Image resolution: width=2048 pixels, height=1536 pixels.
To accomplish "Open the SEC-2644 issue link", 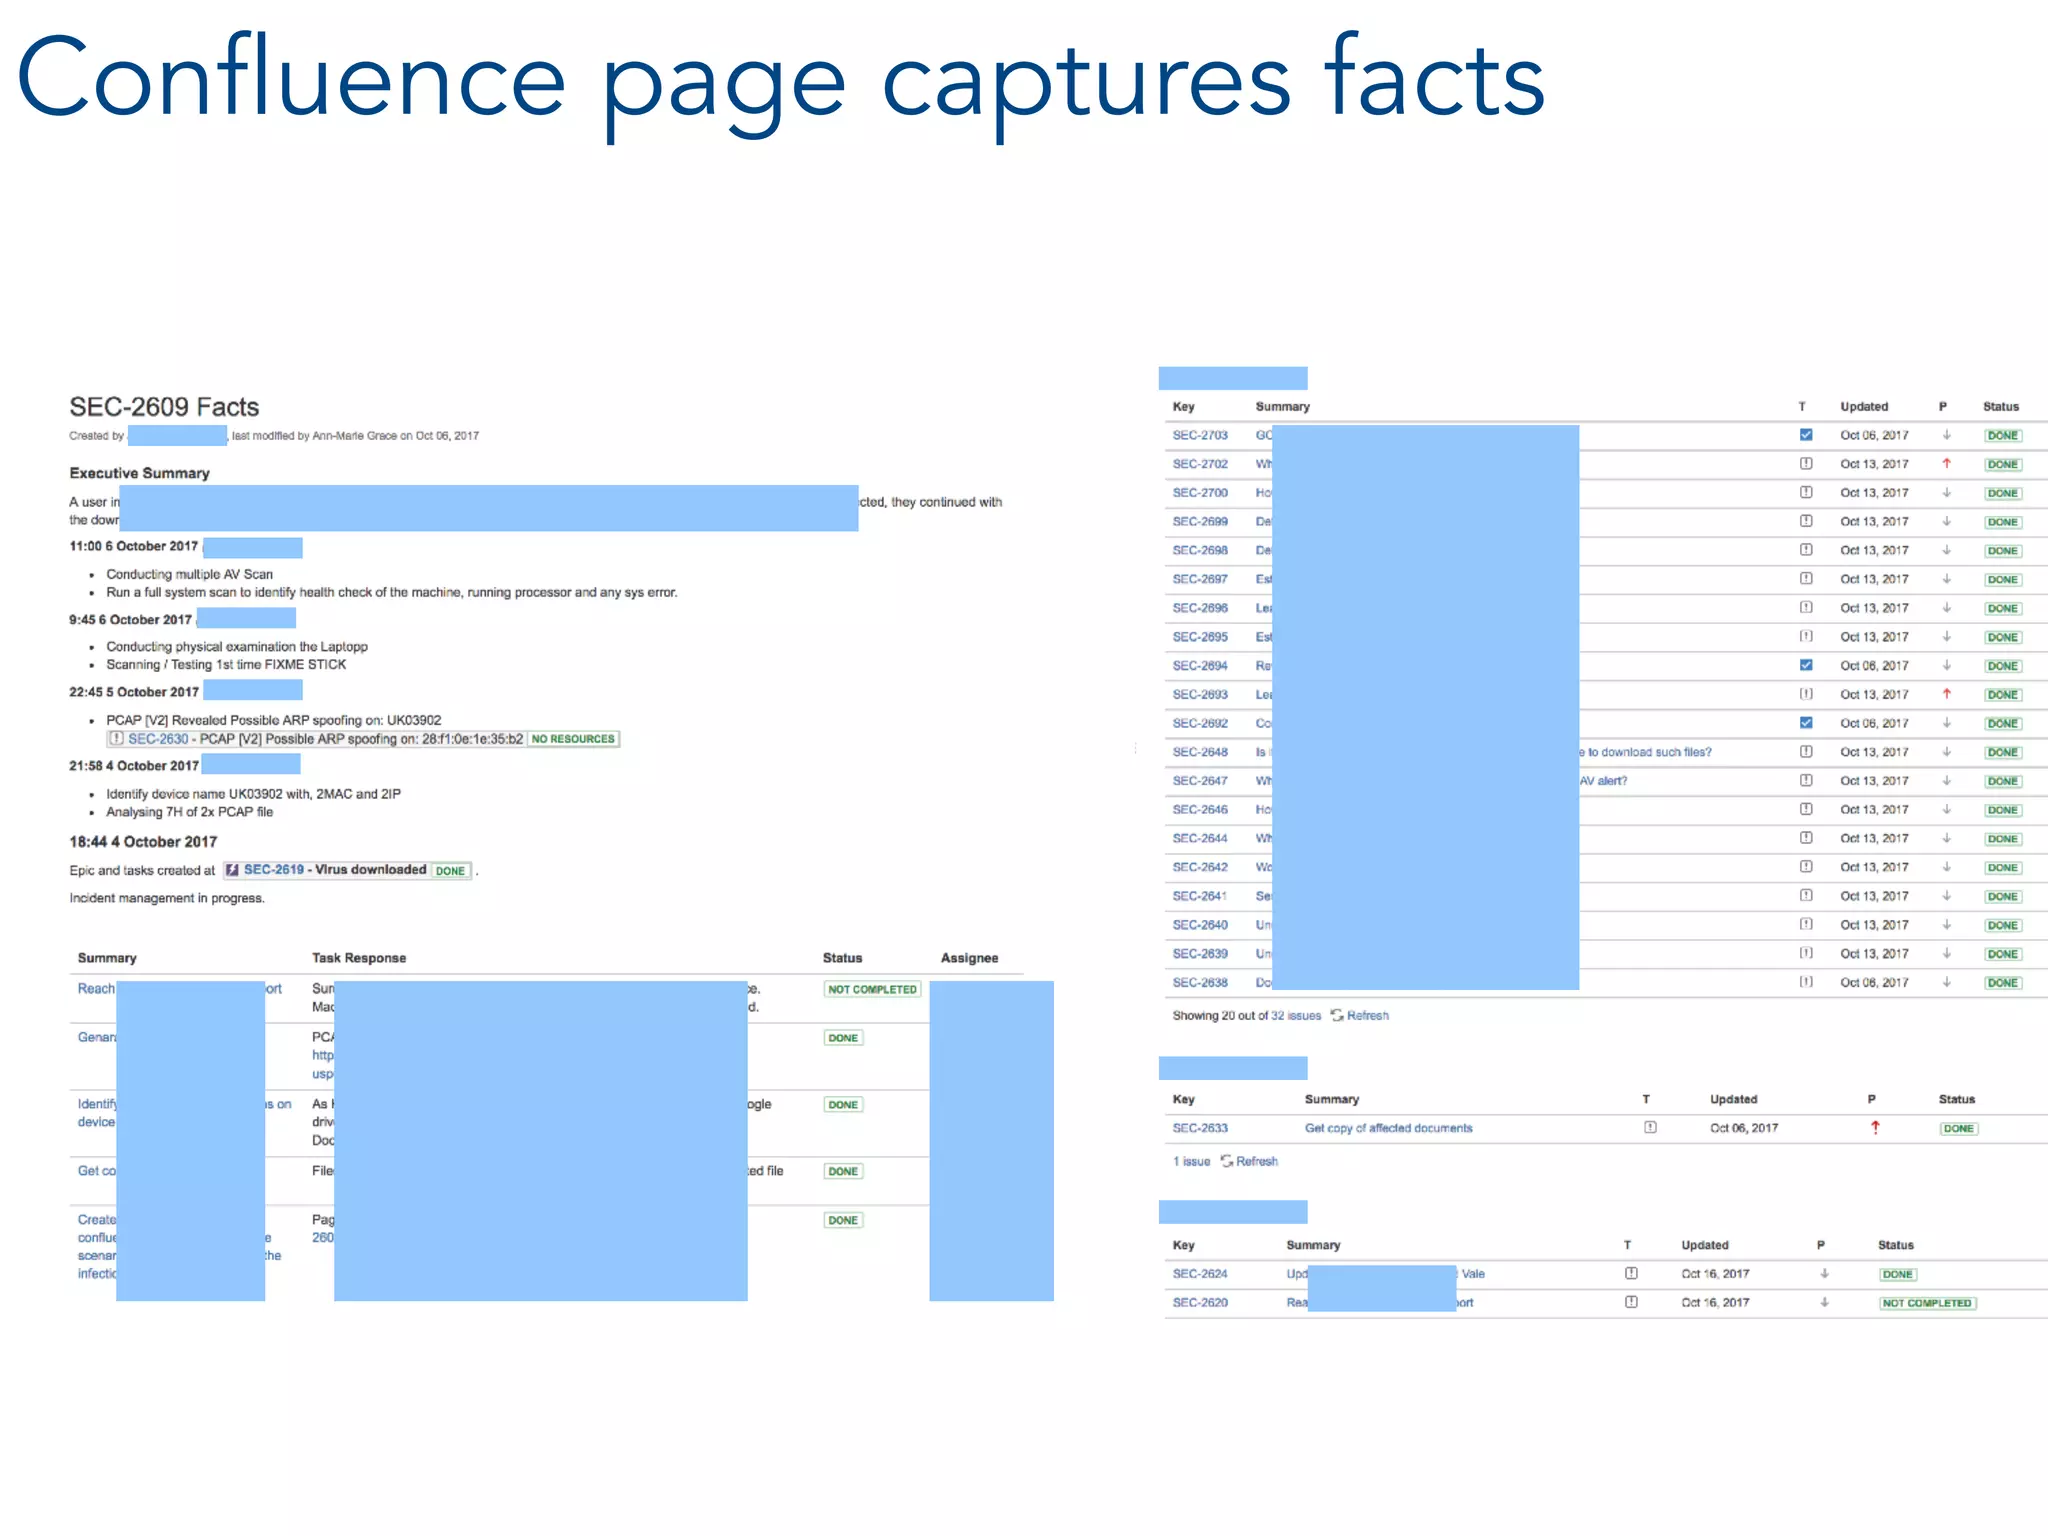I will pyautogui.click(x=1200, y=838).
